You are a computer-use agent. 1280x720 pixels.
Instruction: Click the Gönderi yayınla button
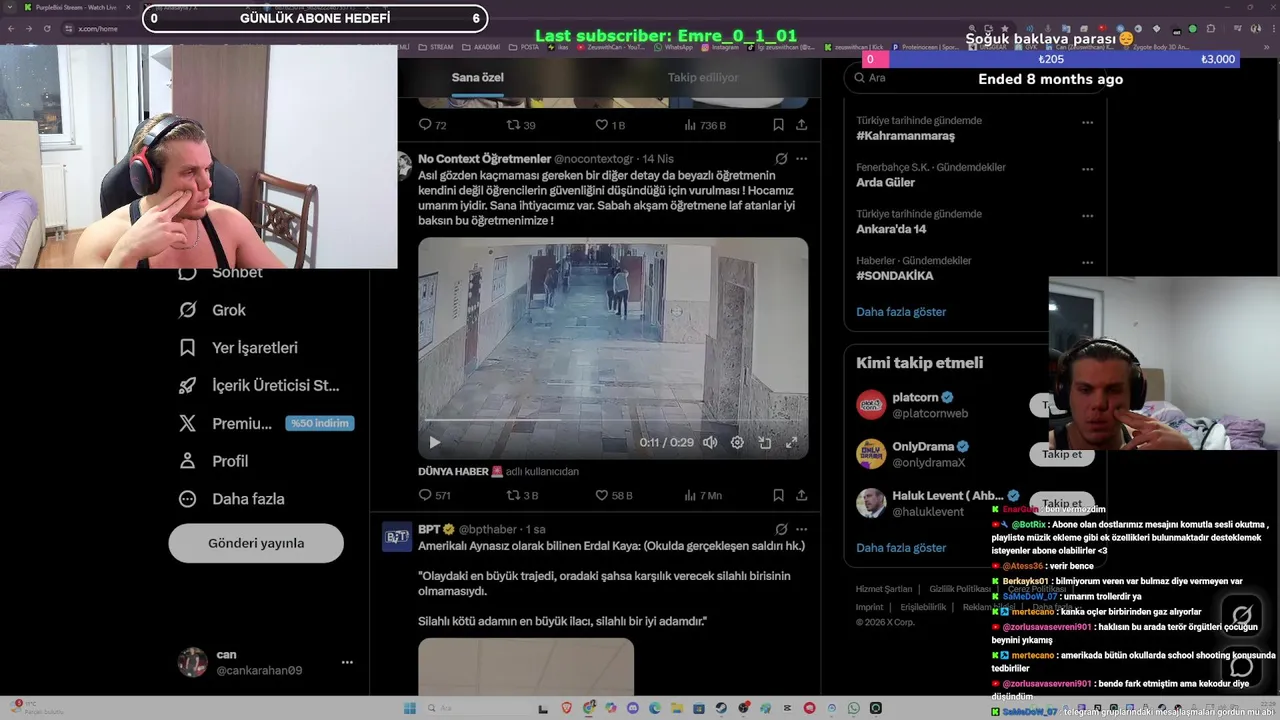[x=256, y=543]
